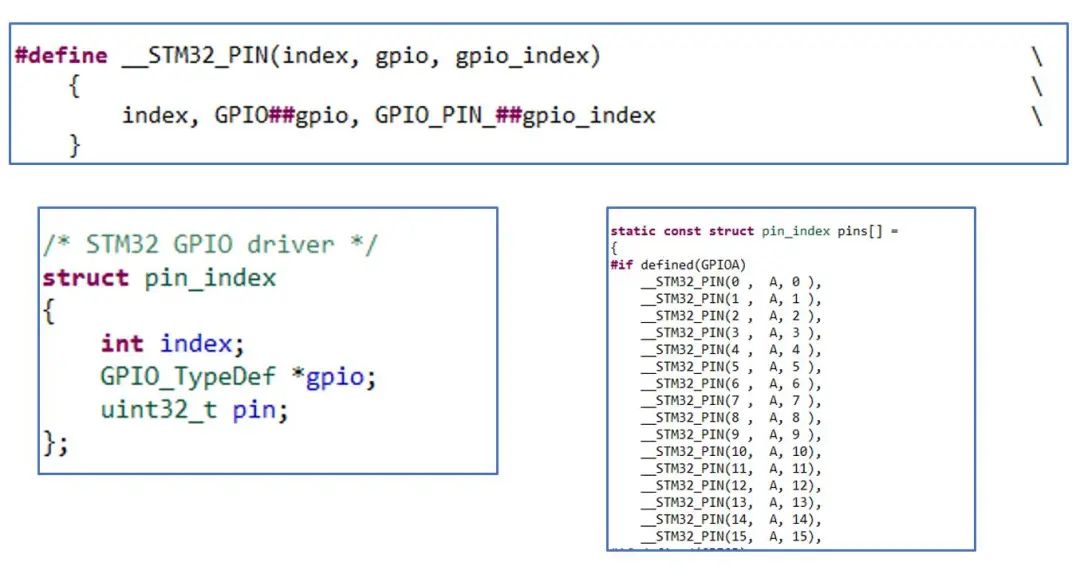Click the GPIO##gpio token
The image size is (1080, 566).
pos(287,116)
